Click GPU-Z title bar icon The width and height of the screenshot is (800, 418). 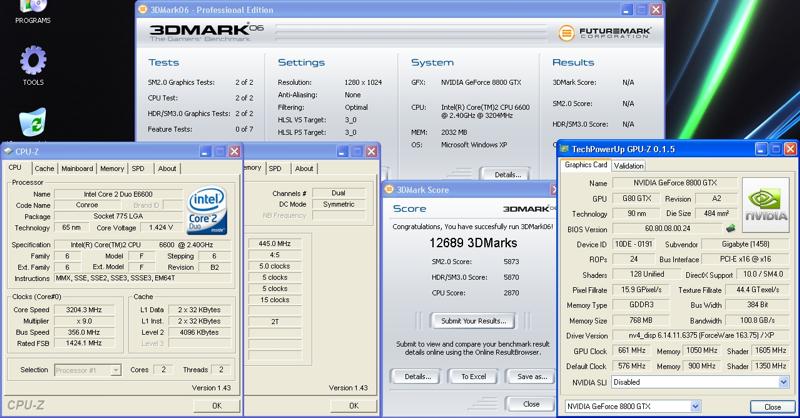click(x=564, y=149)
